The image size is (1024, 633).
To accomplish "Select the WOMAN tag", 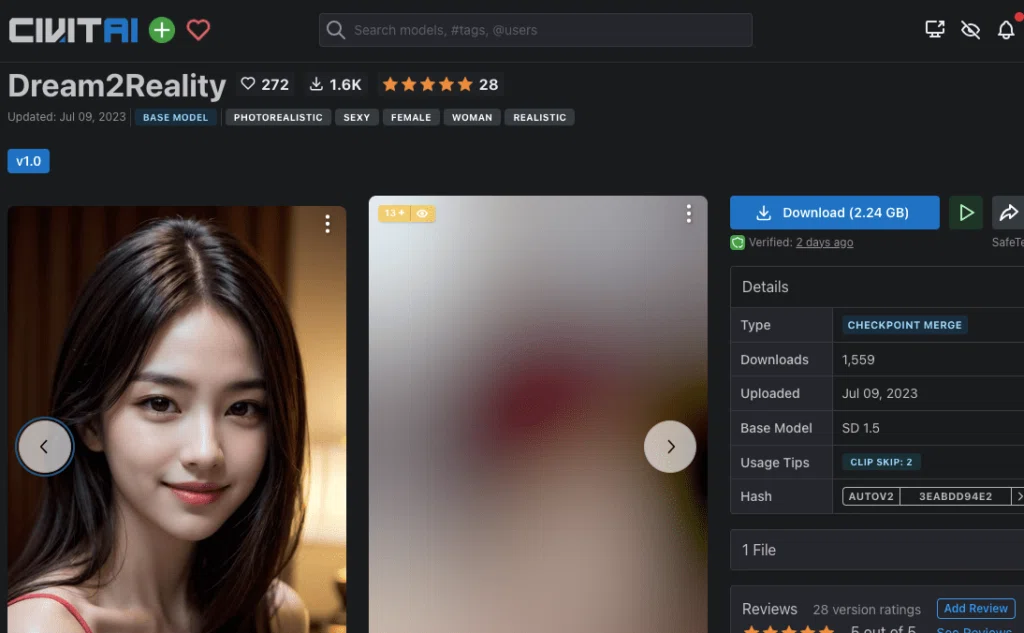I will click(x=472, y=118).
